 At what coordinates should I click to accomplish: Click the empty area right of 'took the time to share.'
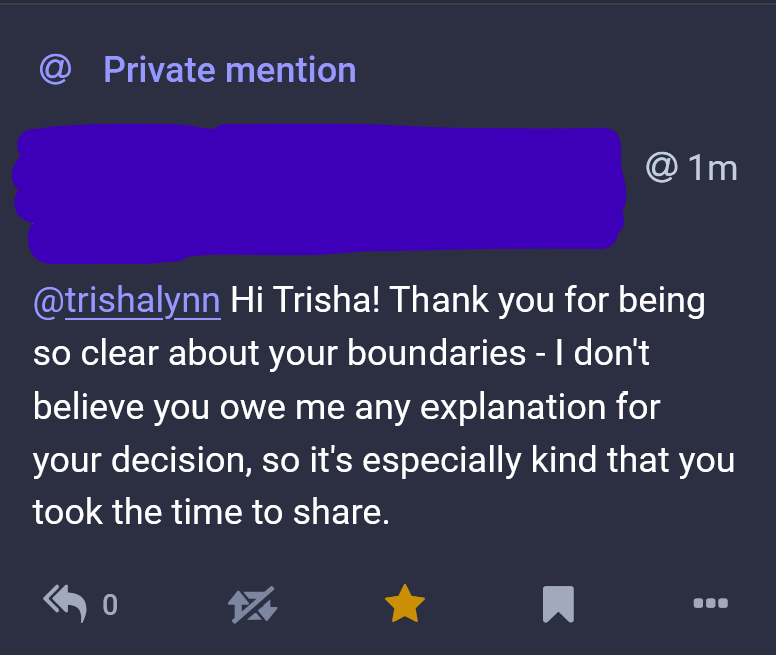click(580, 513)
